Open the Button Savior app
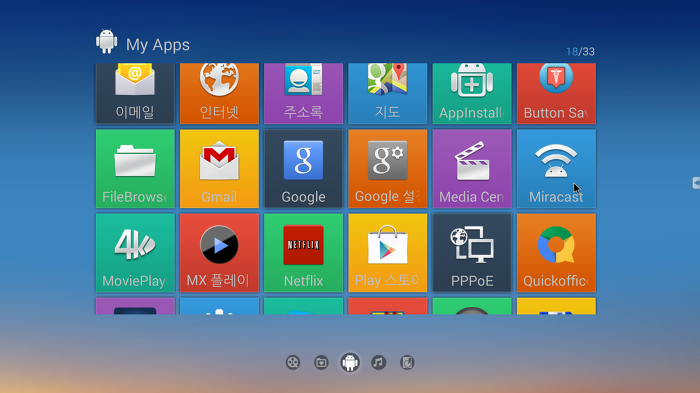 (556, 93)
